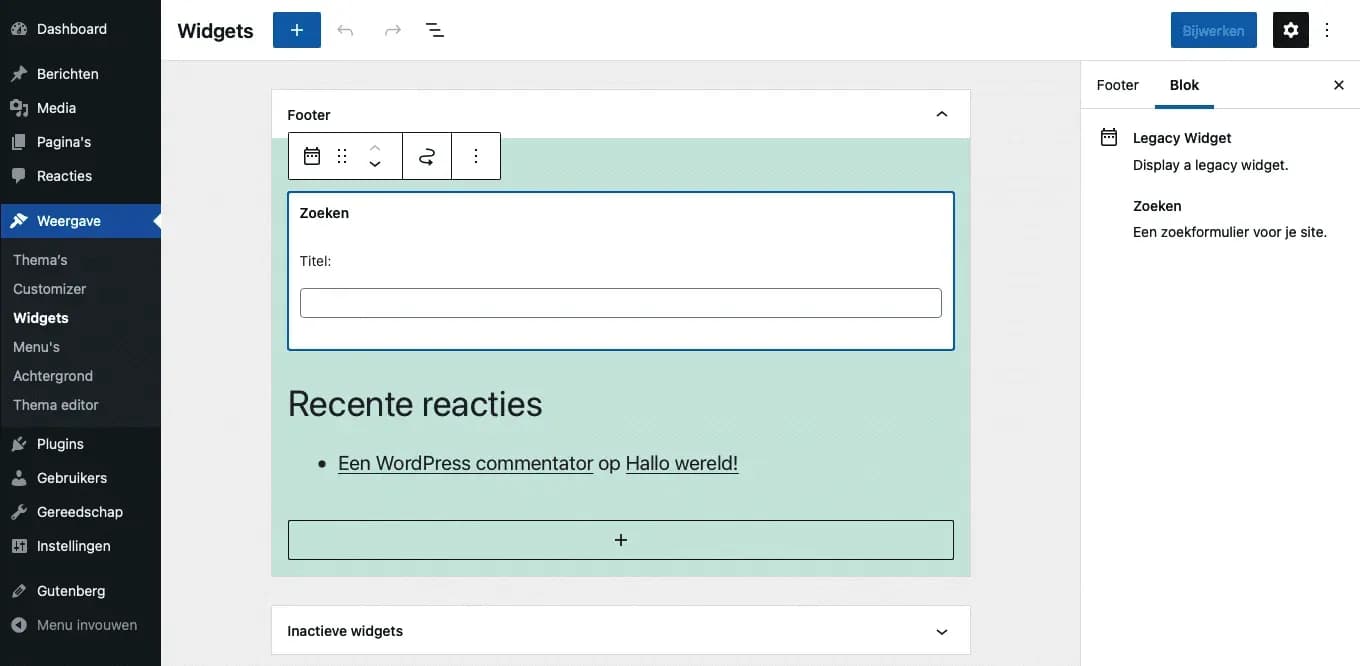Open Menu's submenu item
Image resolution: width=1360 pixels, height=666 pixels.
(37, 347)
